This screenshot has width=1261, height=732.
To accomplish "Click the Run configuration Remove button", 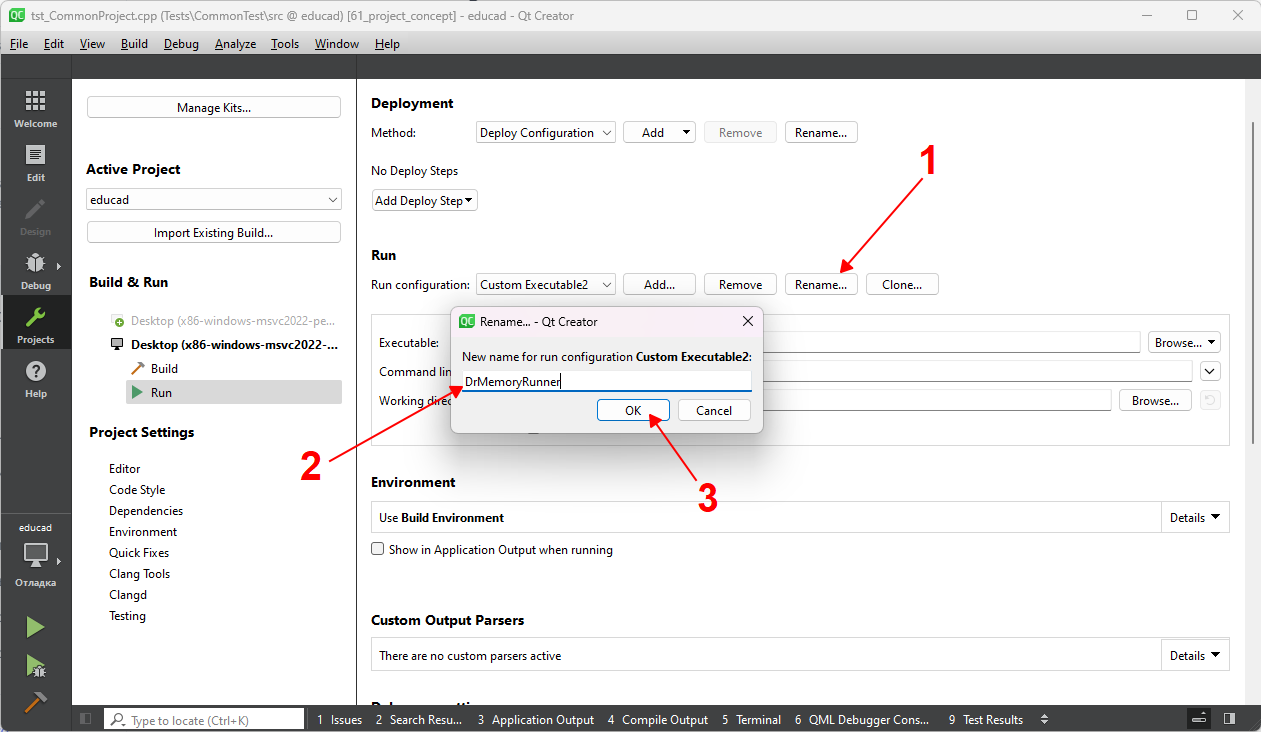I will (x=740, y=284).
